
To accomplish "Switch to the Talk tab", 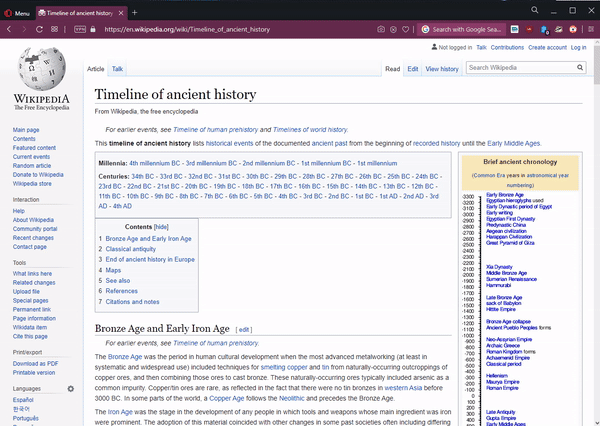I will pos(117,69).
